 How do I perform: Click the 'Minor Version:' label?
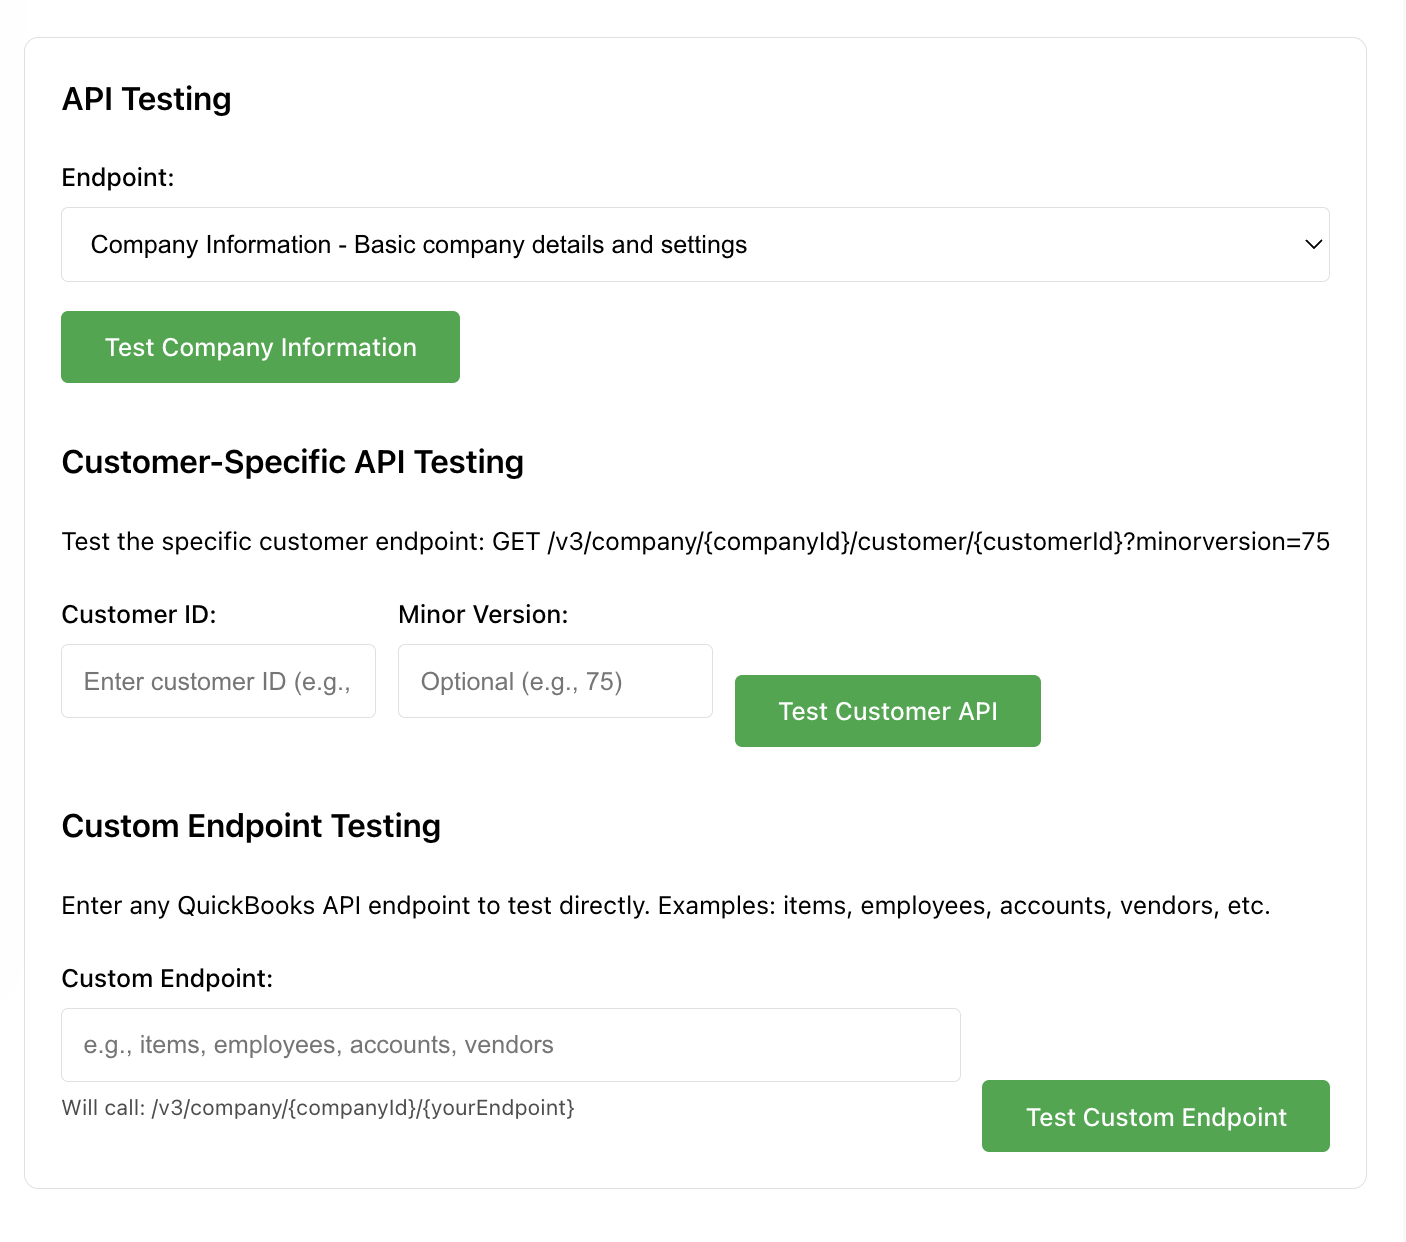coord(483,615)
